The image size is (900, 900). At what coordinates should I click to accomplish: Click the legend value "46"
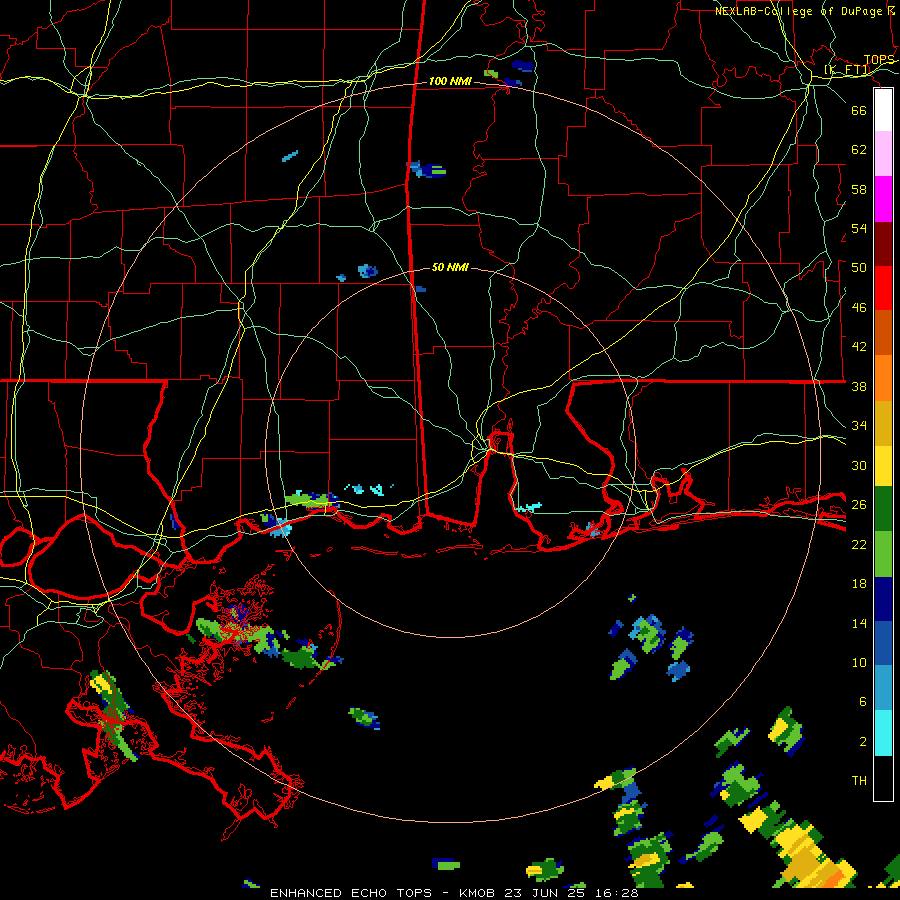coord(859,308)
